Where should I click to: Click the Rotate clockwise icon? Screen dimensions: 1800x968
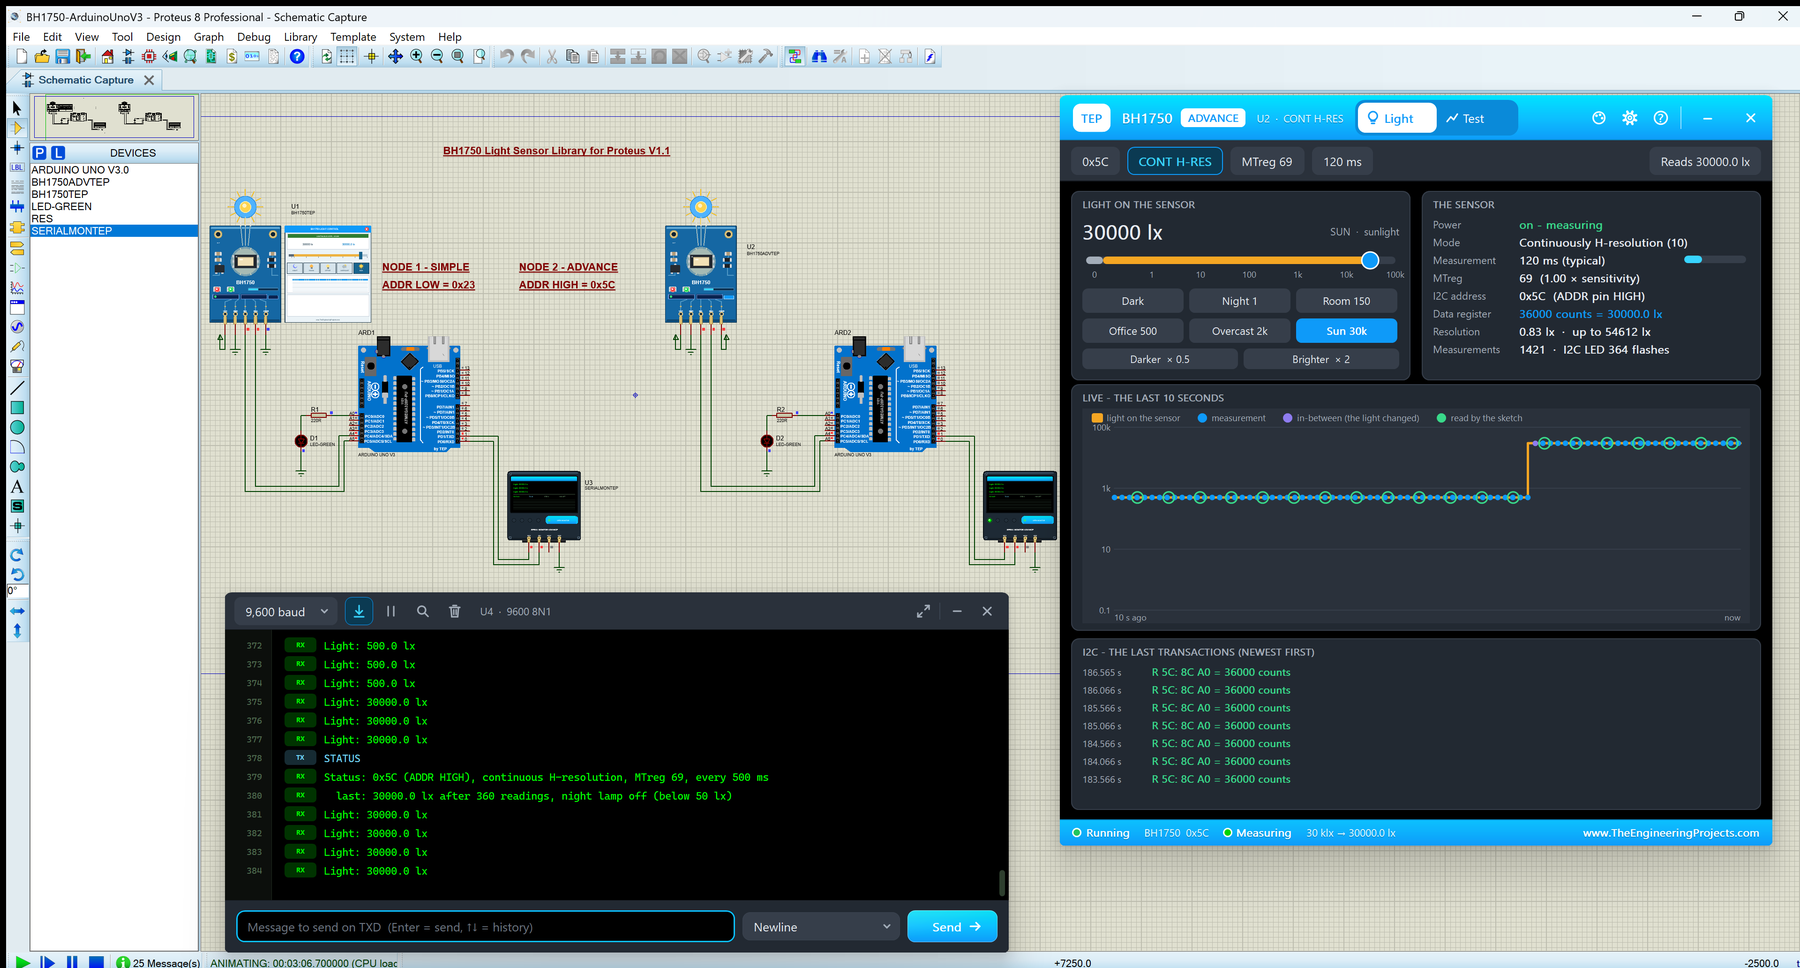17,555
